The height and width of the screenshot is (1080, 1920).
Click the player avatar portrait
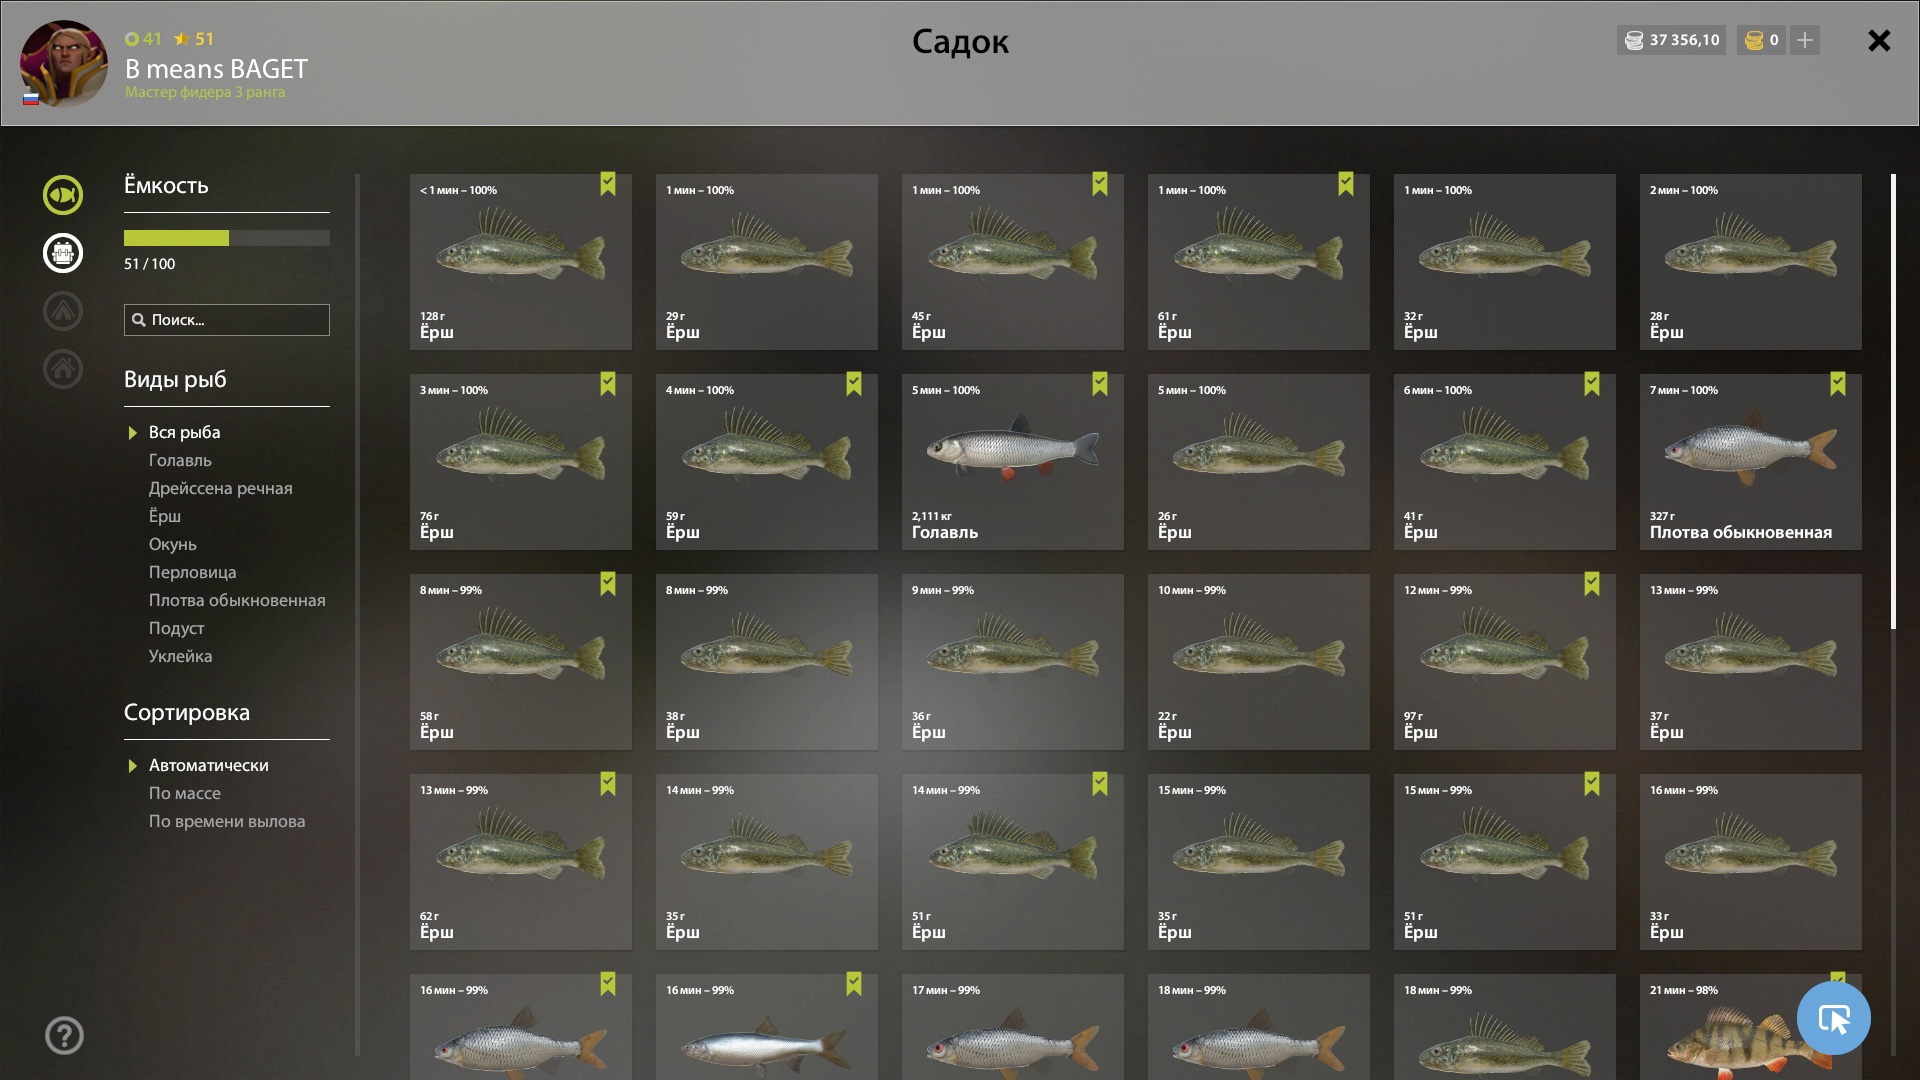pos(64,63)
